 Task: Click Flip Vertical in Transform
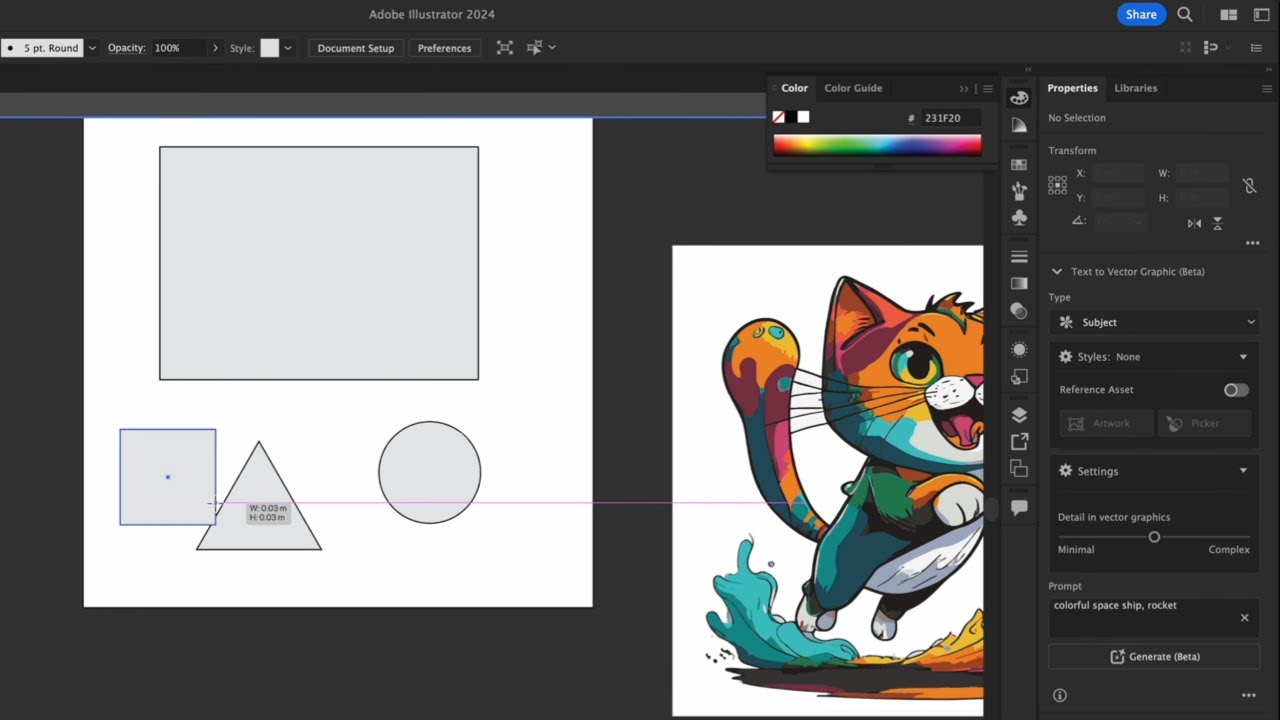(x=1217, y=223)
